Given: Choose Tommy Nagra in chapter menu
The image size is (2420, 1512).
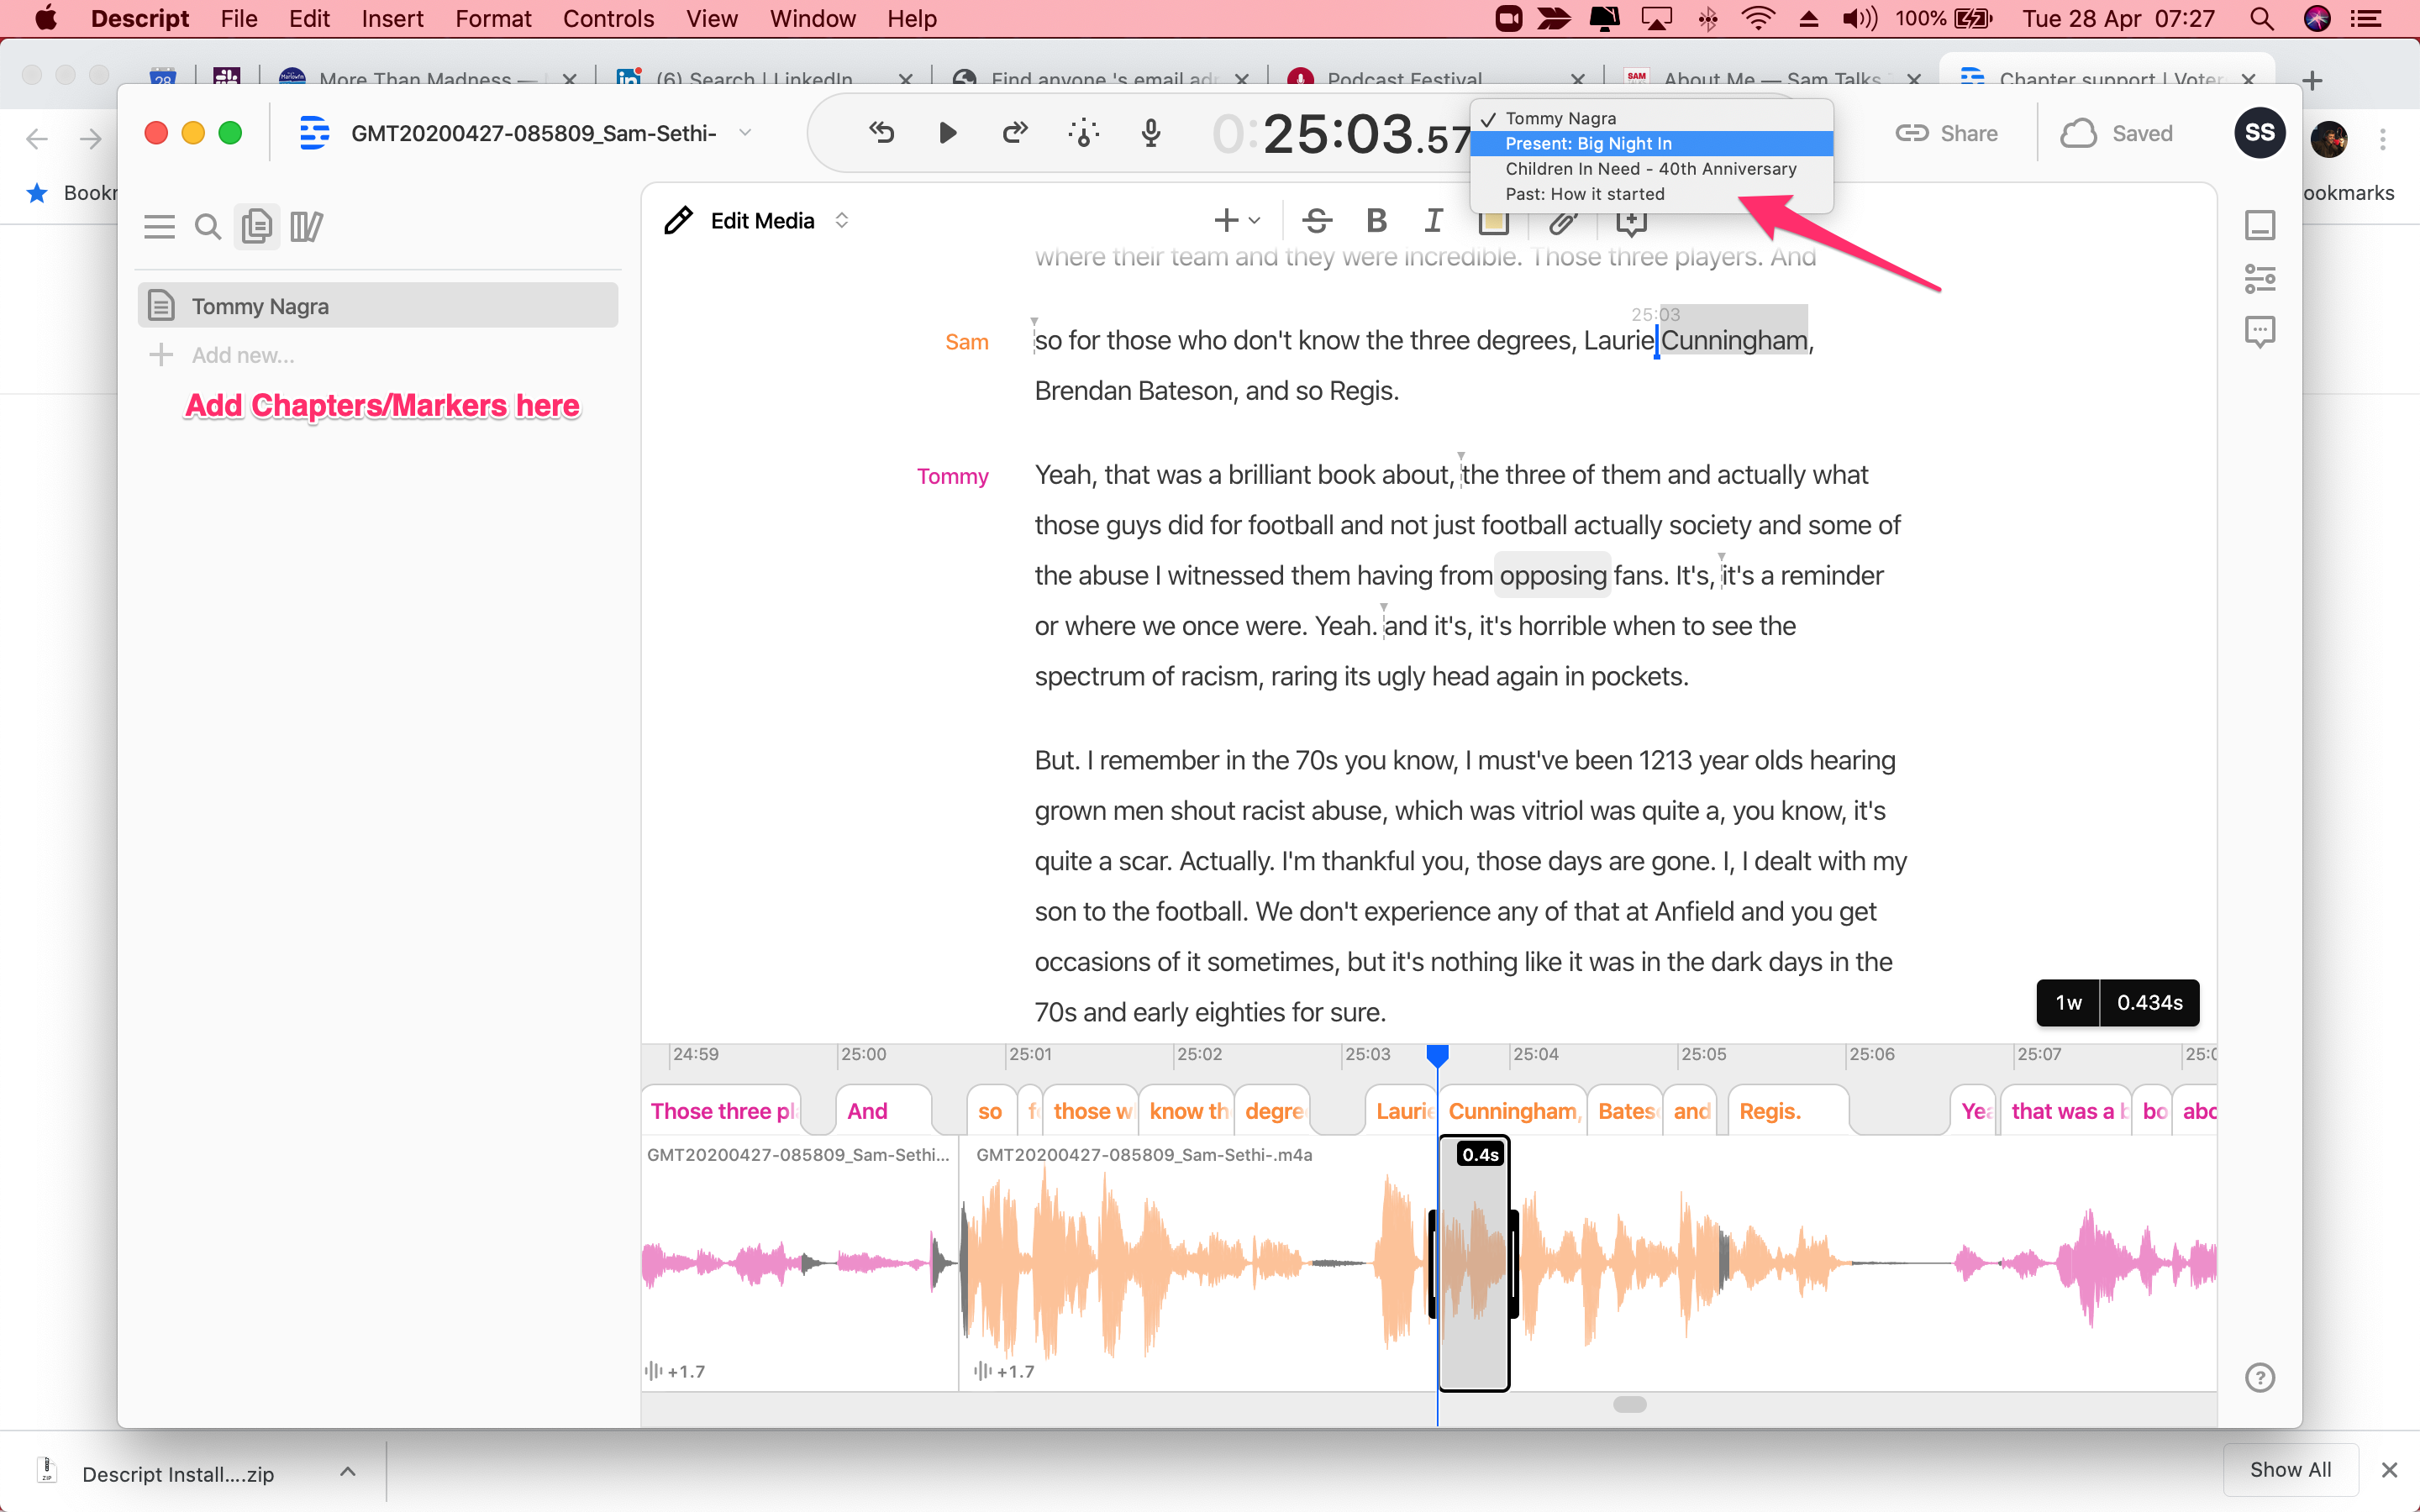Looking at the screenshot, I should (x=1652, y=118).
